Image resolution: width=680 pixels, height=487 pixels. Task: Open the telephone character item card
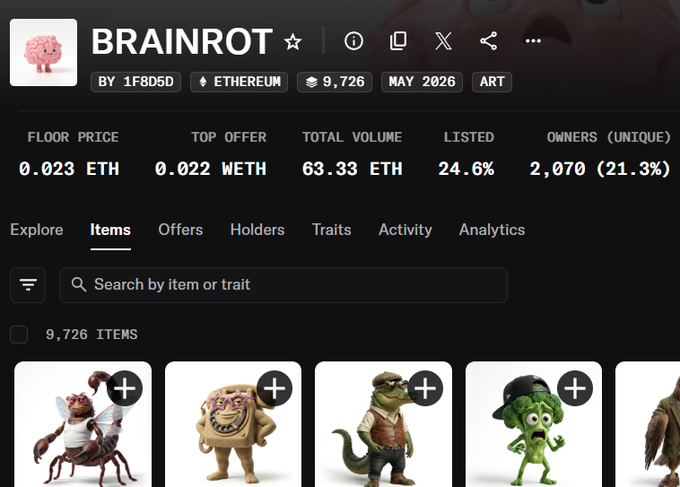(x=233, y=424)
